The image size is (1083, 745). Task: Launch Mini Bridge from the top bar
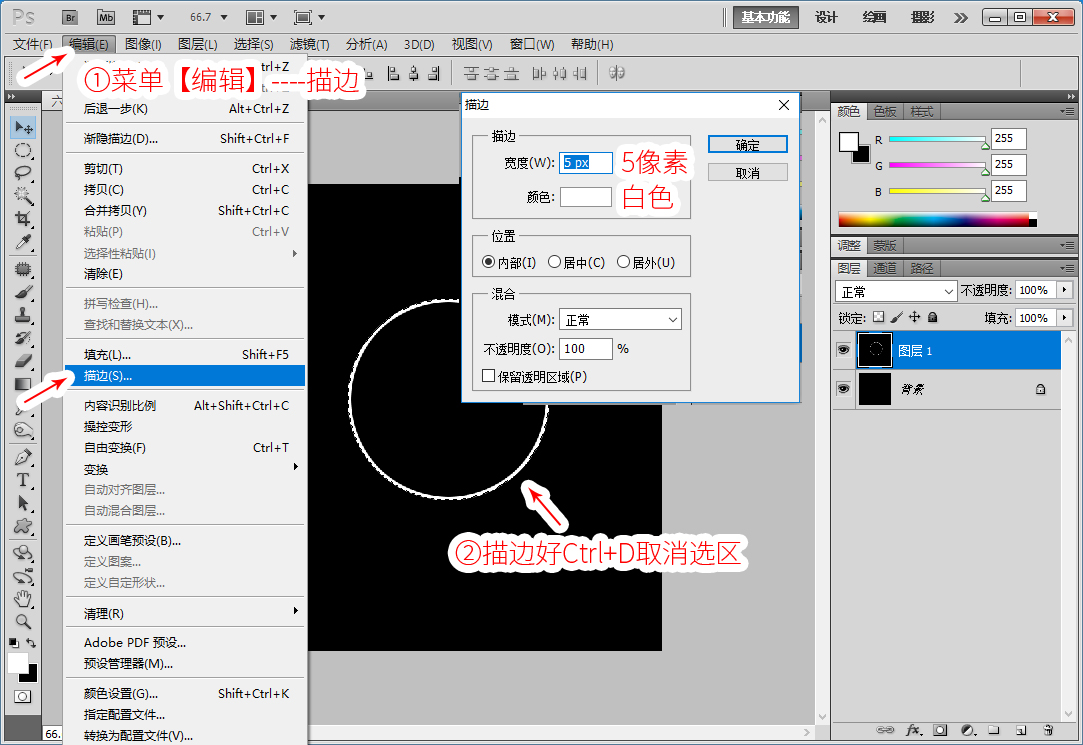point(106,17)
